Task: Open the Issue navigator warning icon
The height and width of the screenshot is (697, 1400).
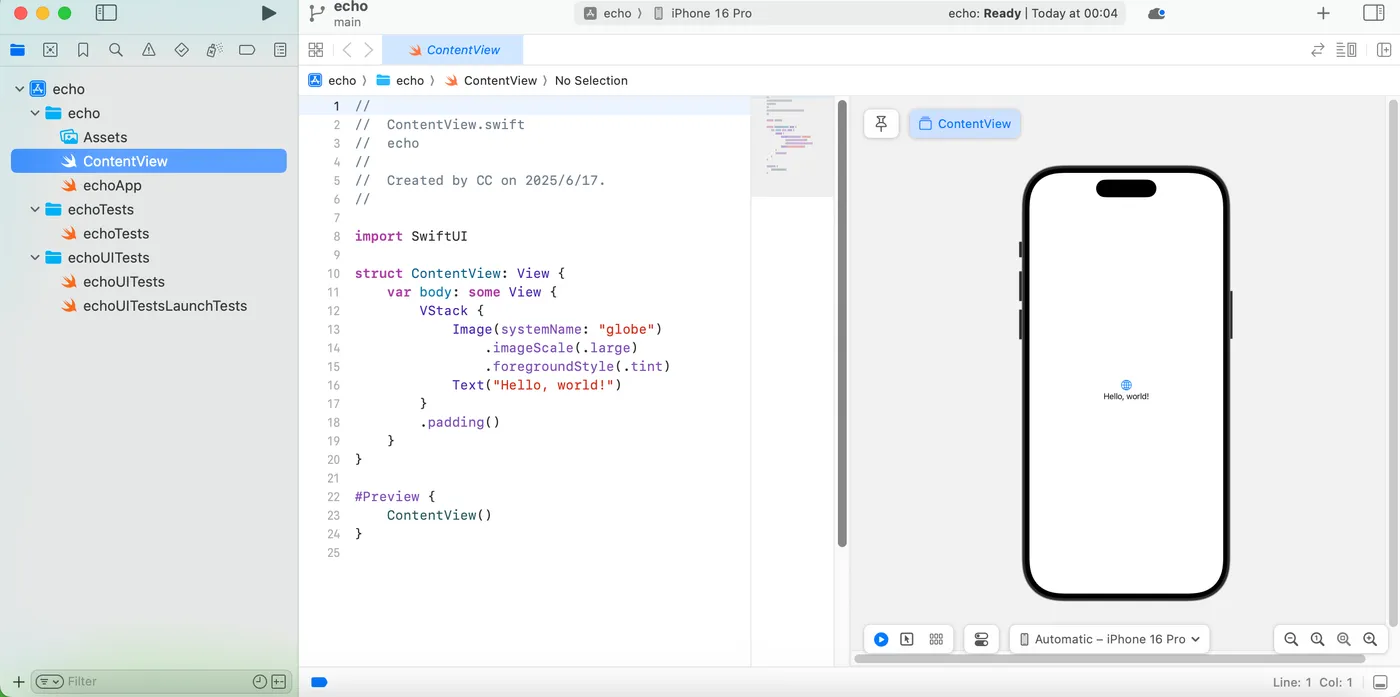Action: 149,50
